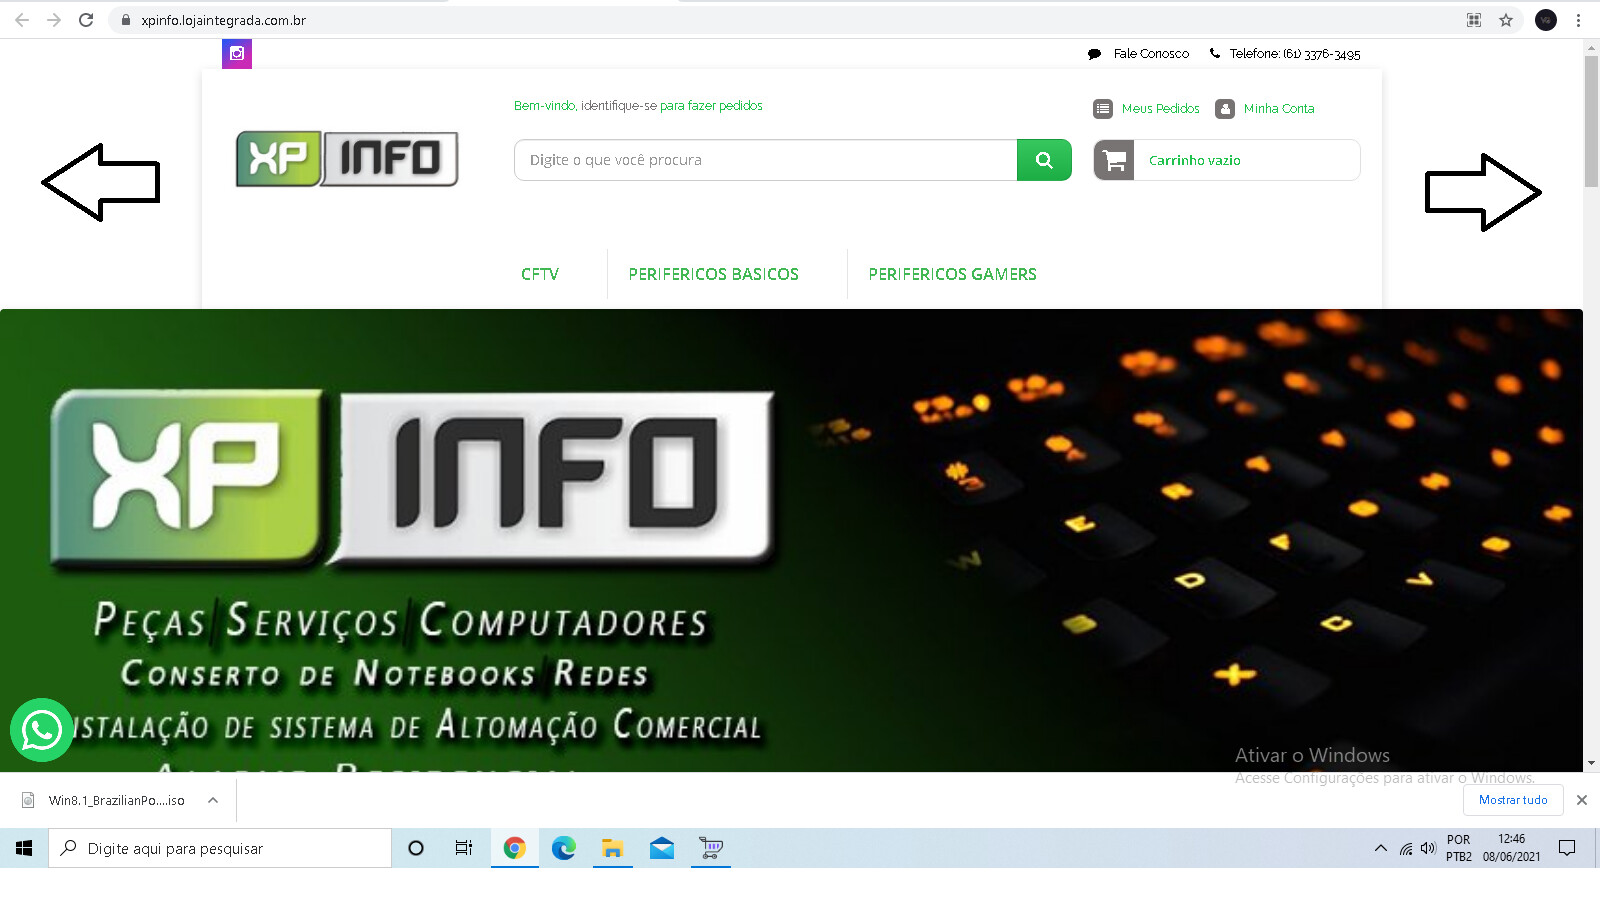Open the Windows Start menu

coord(24,848)
